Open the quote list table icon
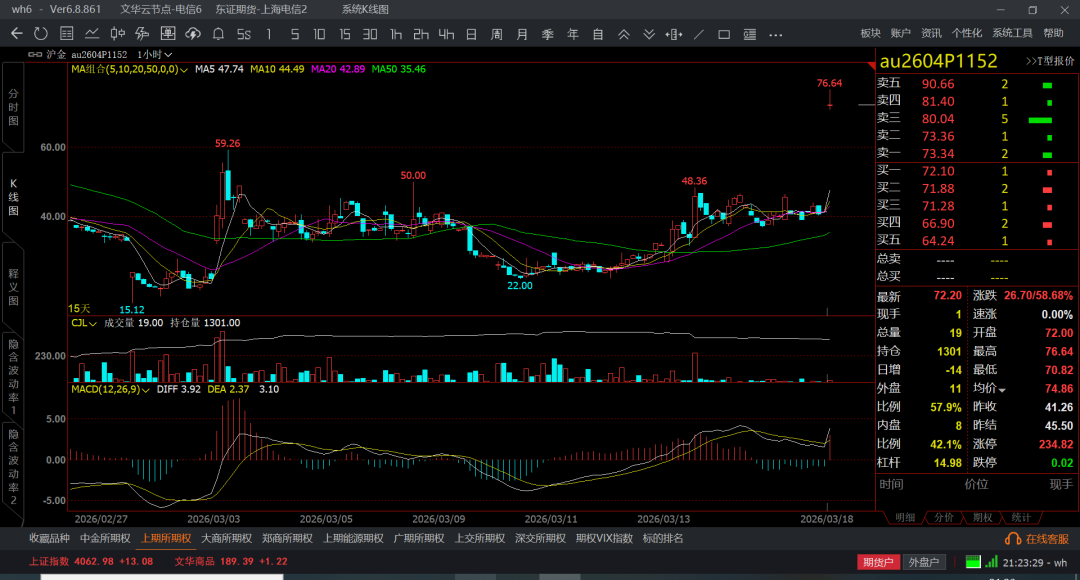 tap(67, 34)
